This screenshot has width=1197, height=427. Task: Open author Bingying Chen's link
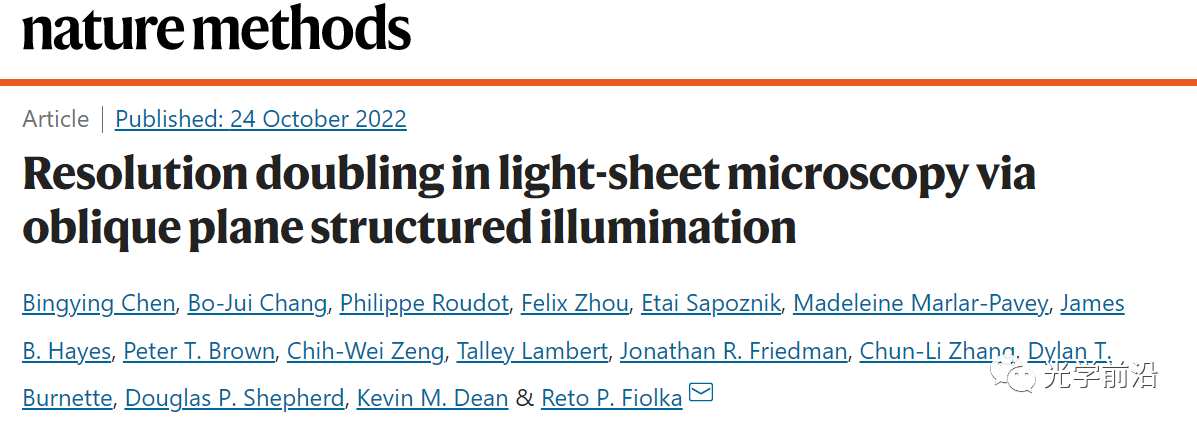click(98, 304)
